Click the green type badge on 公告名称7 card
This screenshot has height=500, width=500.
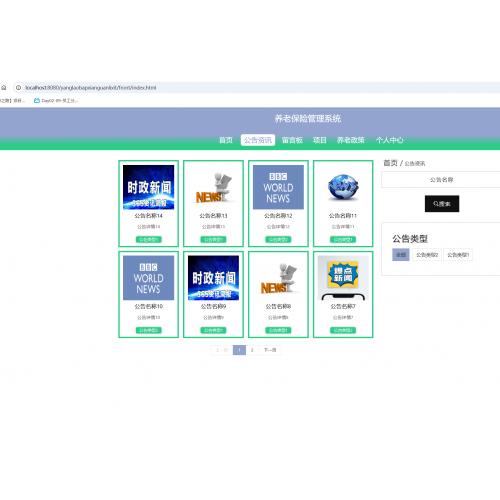pyautogui.click(x=343, y=330)
